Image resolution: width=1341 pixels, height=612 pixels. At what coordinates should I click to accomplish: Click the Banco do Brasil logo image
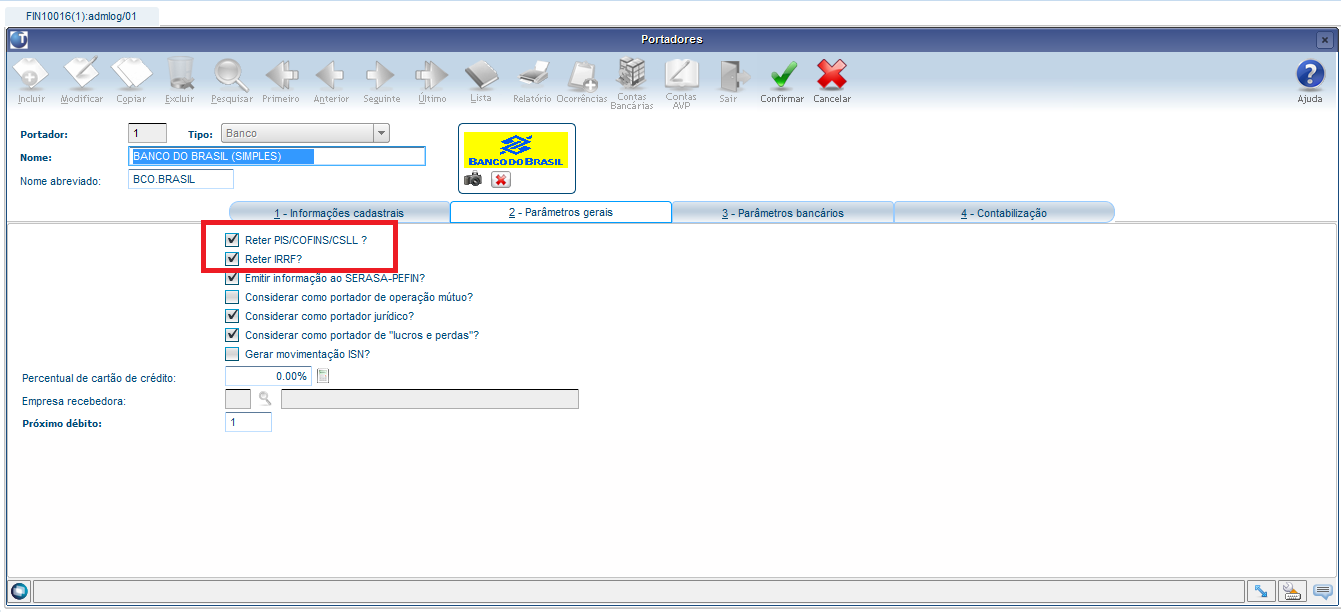[x=516, y=149]
